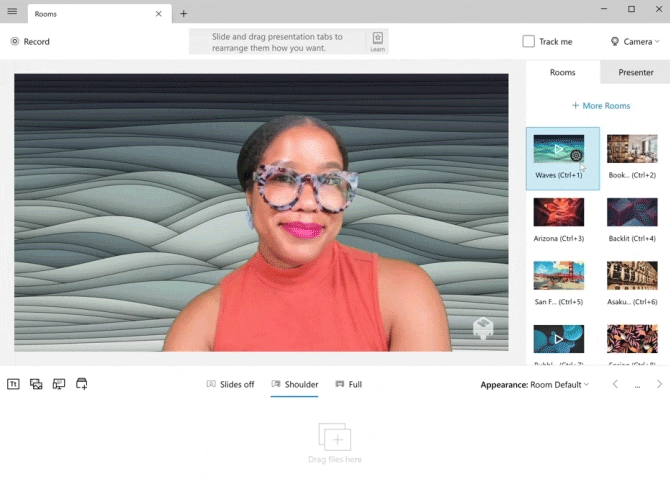The width and height of the screenshot is (670, 490).
Task: Open the slide navigation ellipsis menu
Action: click(x=637, y=386)
